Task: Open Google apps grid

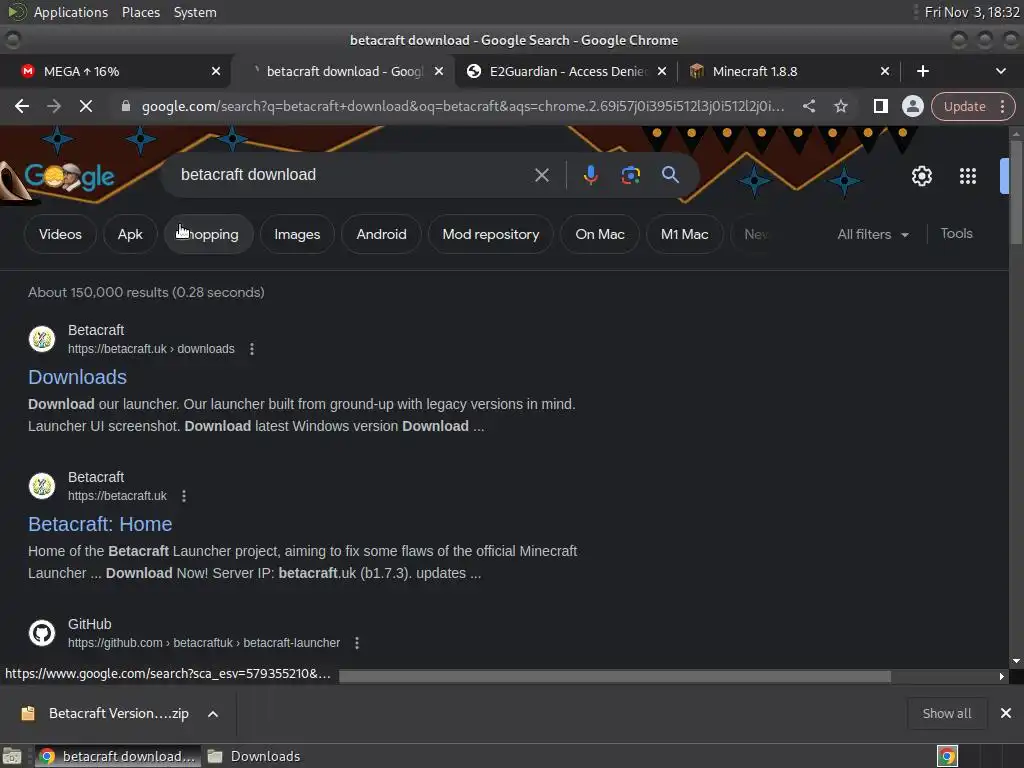Action: click(x=967, y=176)
